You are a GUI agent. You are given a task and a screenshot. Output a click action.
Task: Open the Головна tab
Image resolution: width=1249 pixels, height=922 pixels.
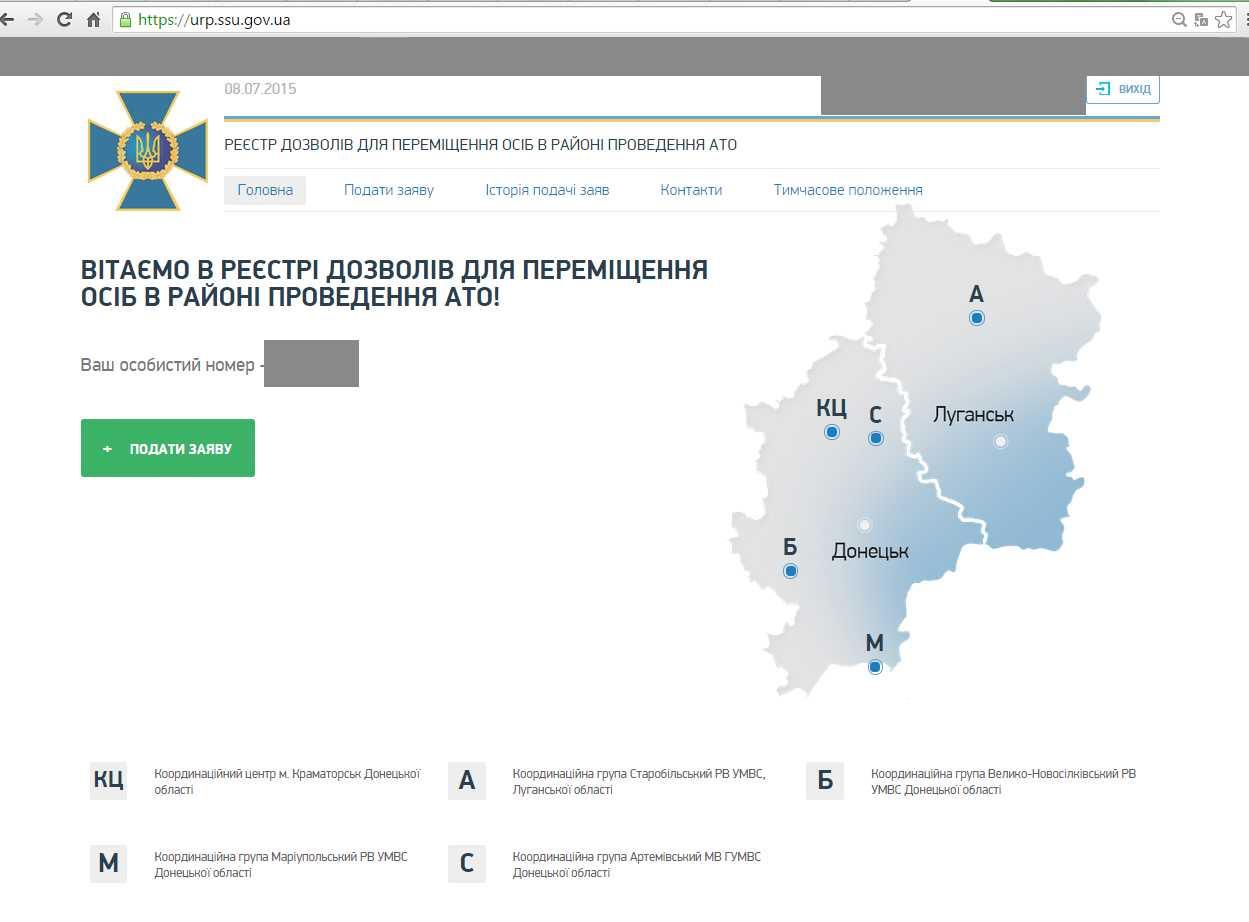pos(265,190)
